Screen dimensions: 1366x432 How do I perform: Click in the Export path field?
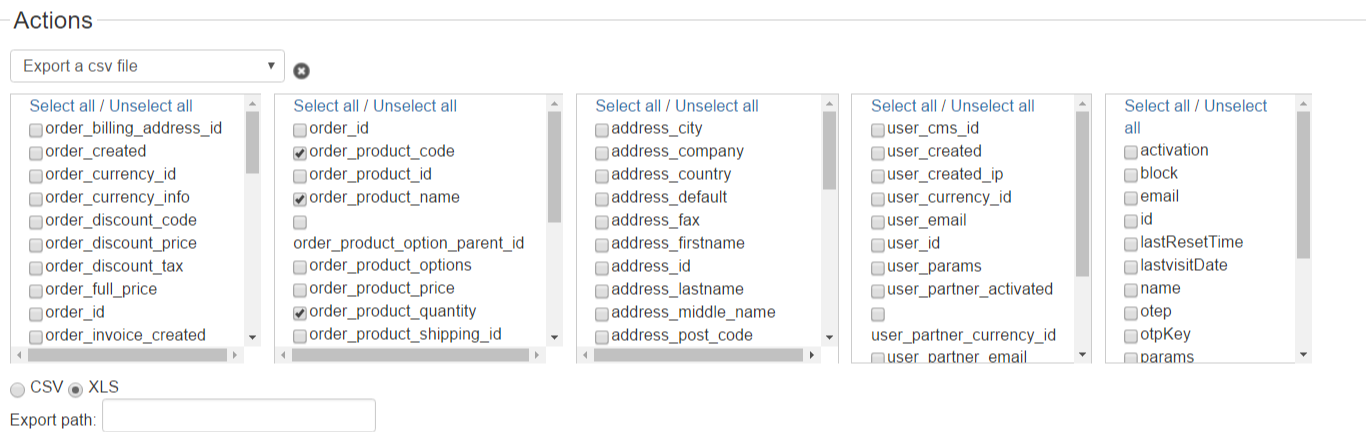coord(239,416)
